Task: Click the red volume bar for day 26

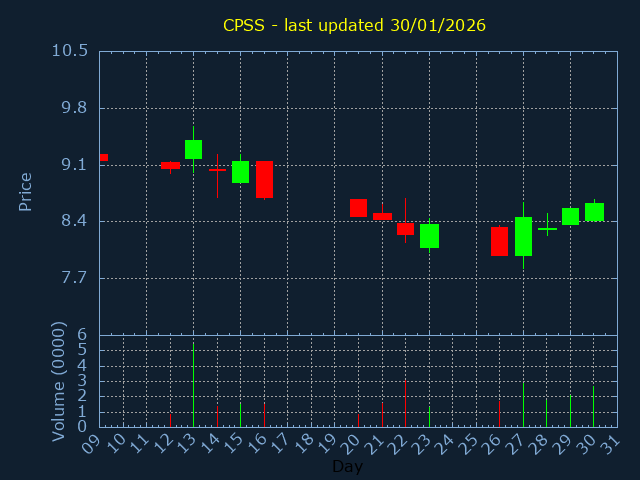Action: click(x=499, y=414)
